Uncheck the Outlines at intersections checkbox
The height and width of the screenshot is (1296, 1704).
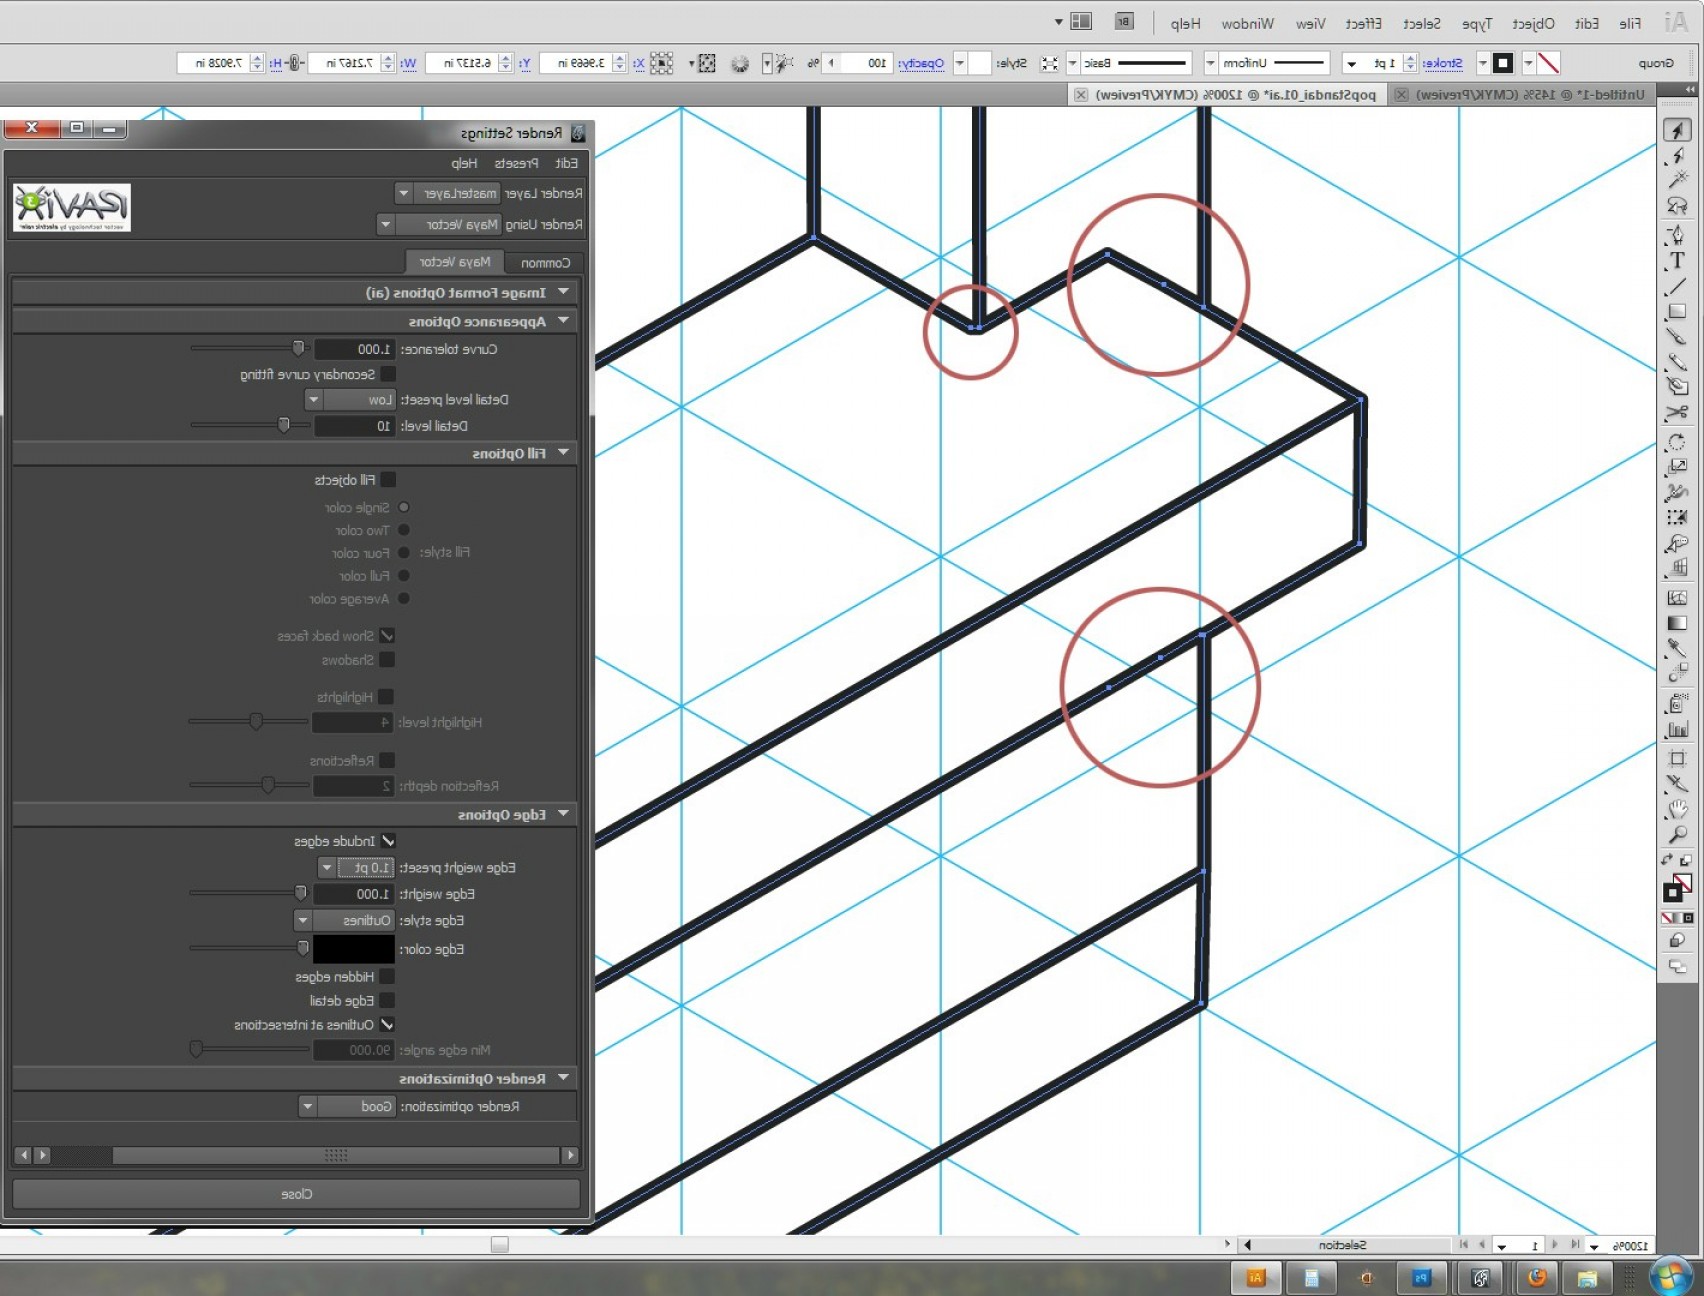[x=388, y=1024]
